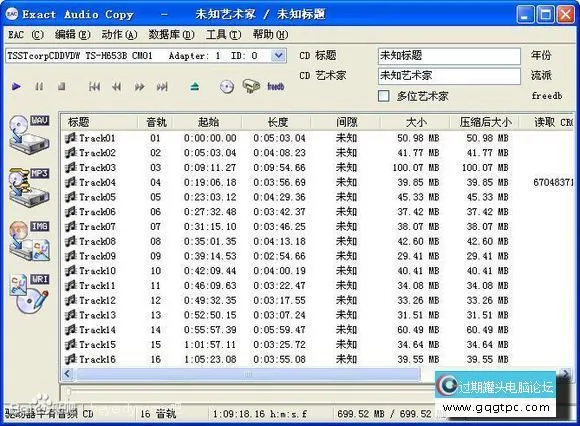Select the music note icon of Track05

70,197
